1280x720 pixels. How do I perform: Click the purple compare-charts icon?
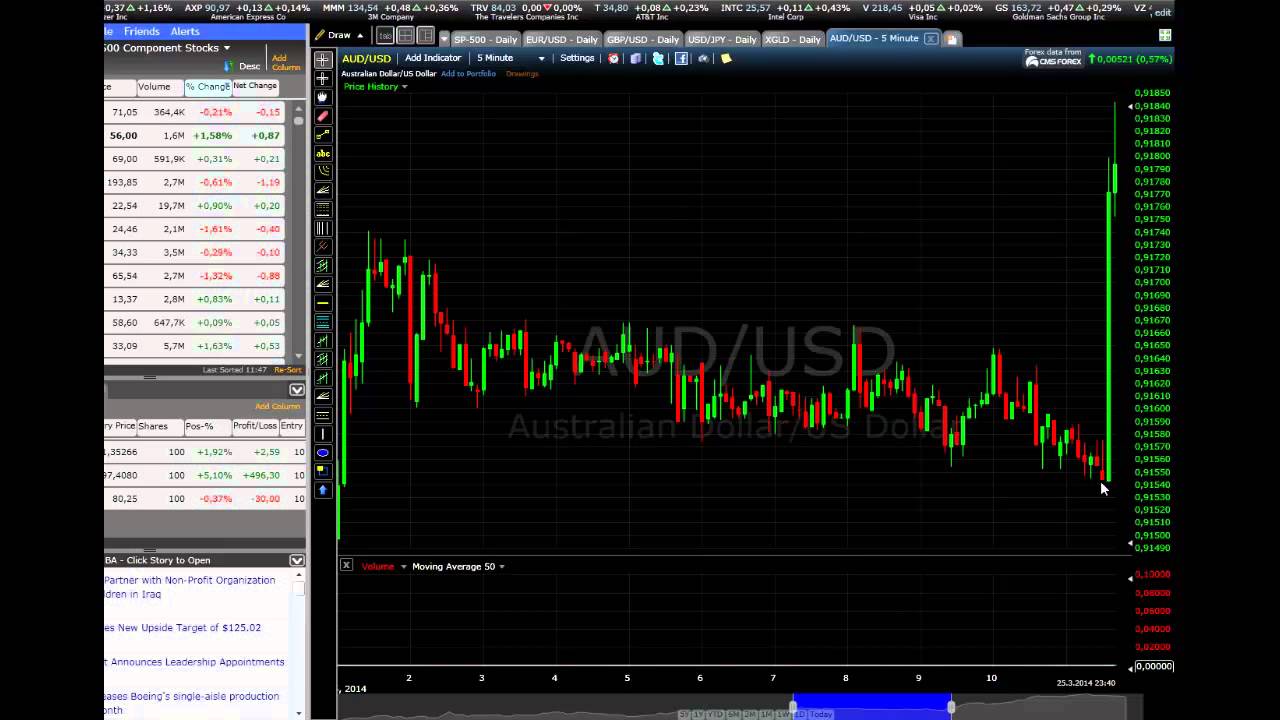click(636, 58)
